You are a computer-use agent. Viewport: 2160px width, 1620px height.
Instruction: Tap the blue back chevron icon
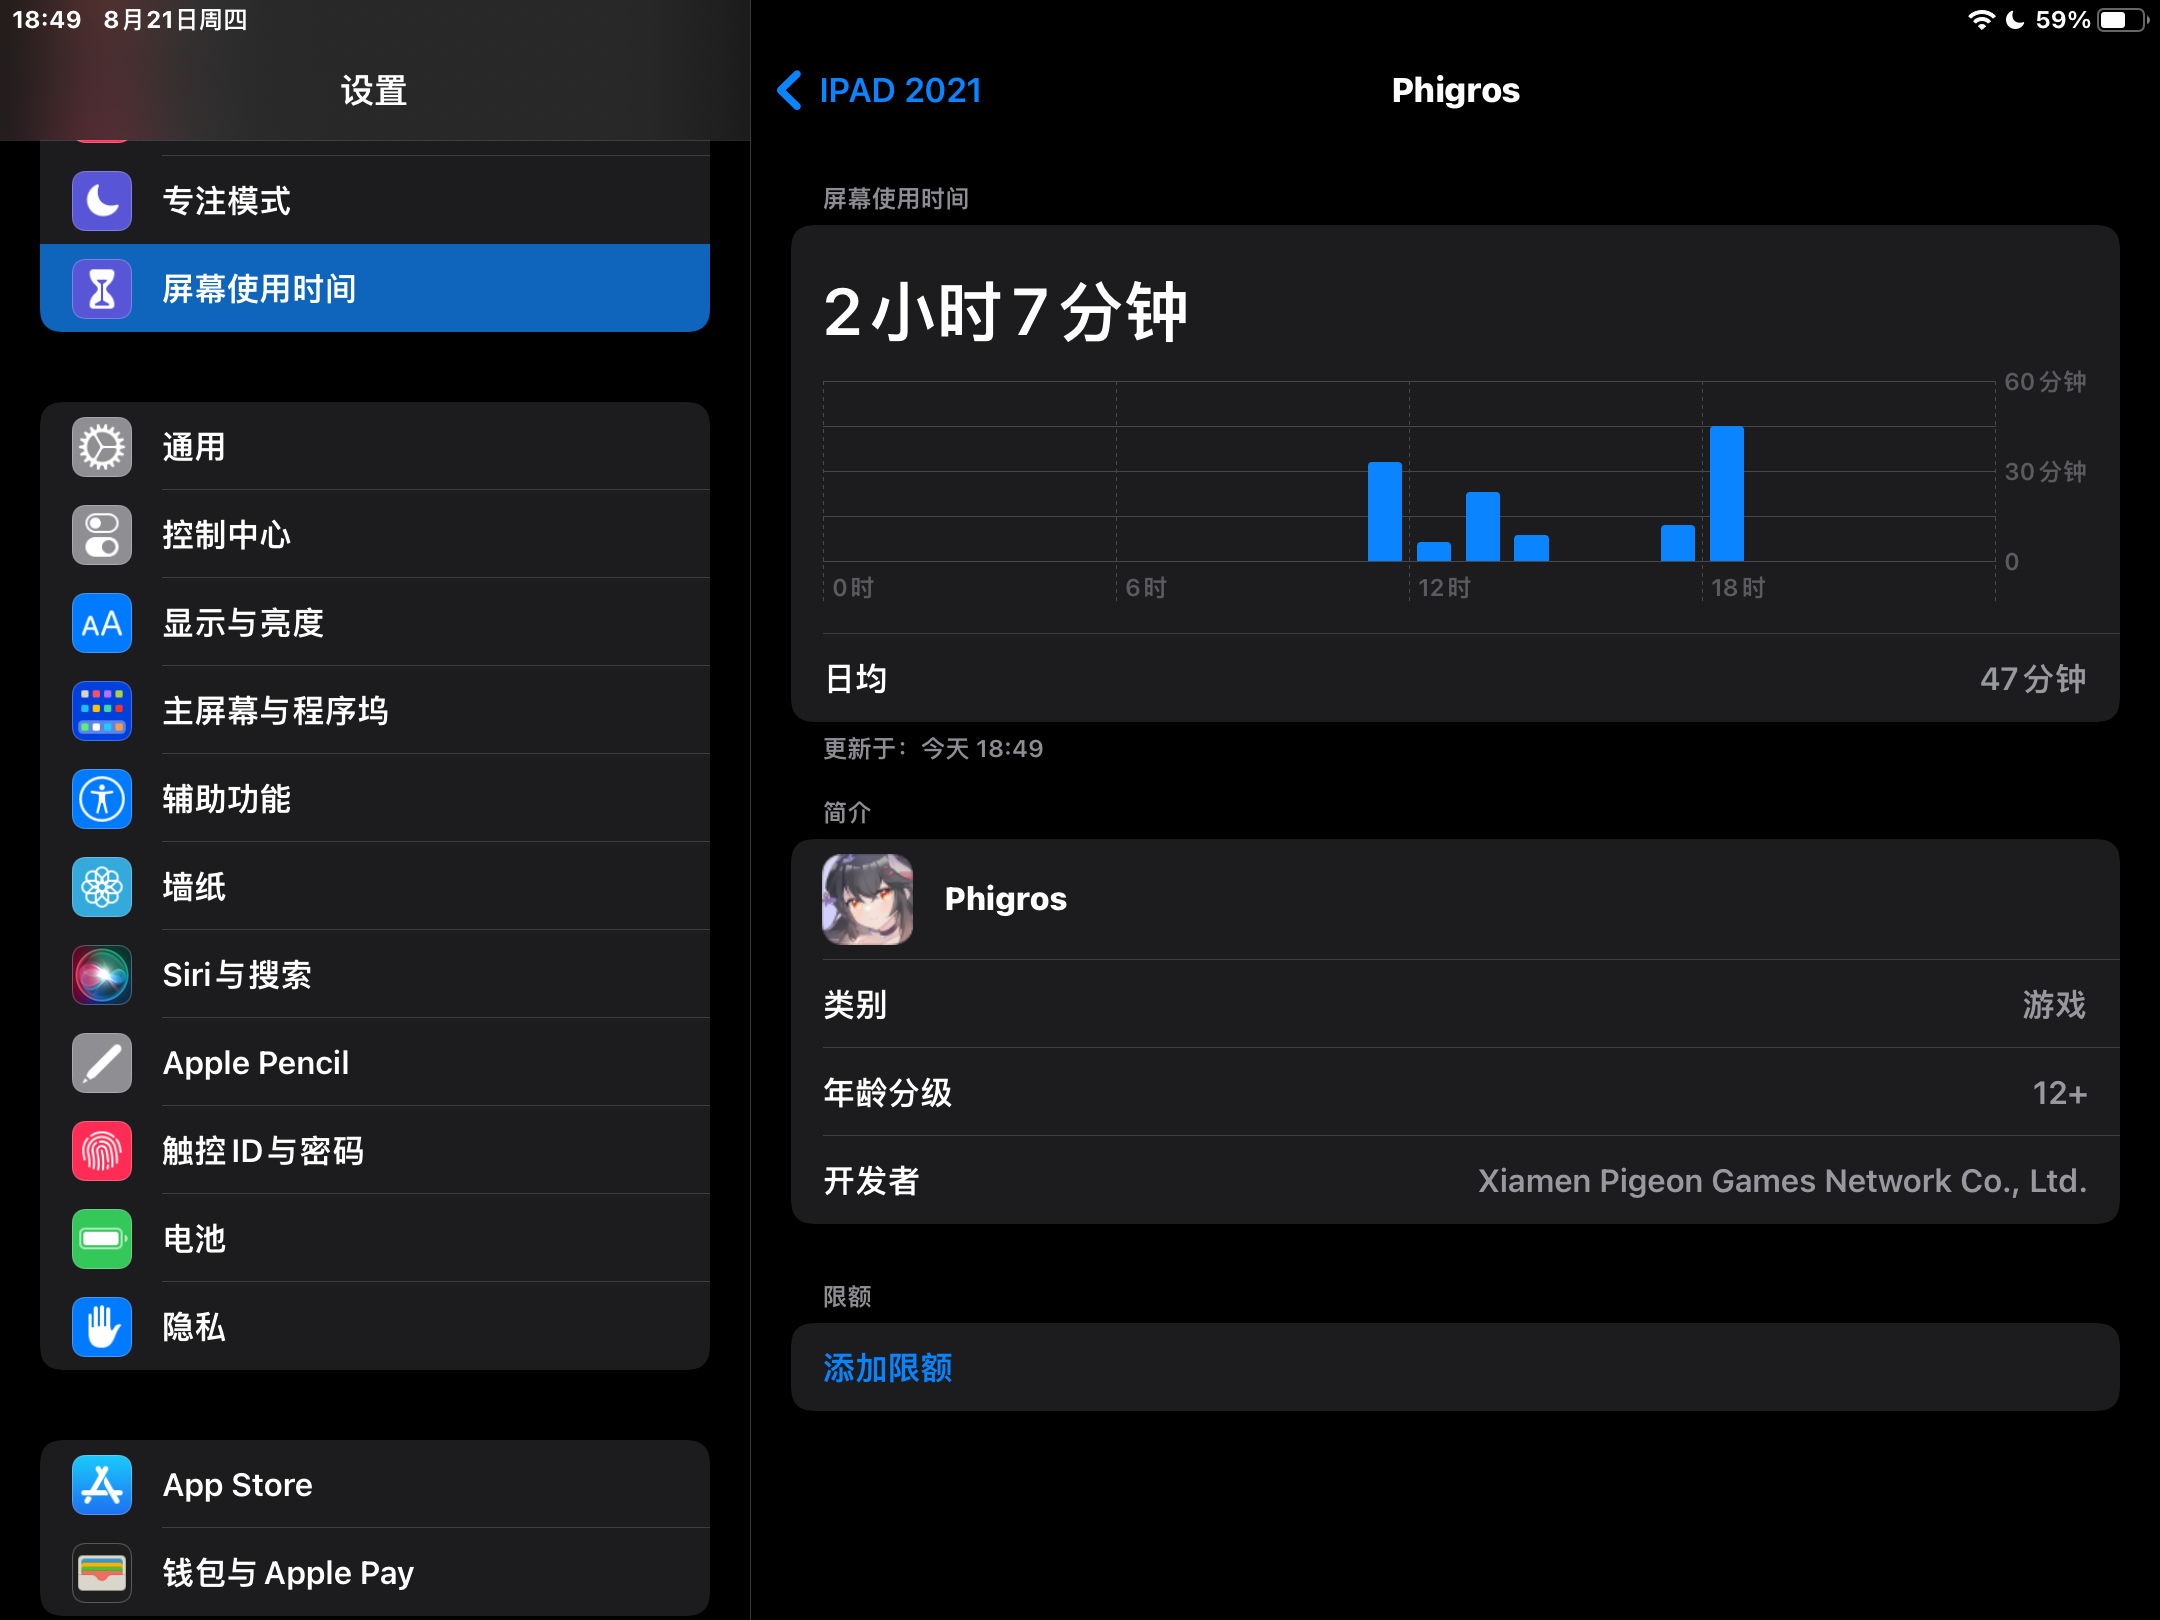[x=789, y=90]
